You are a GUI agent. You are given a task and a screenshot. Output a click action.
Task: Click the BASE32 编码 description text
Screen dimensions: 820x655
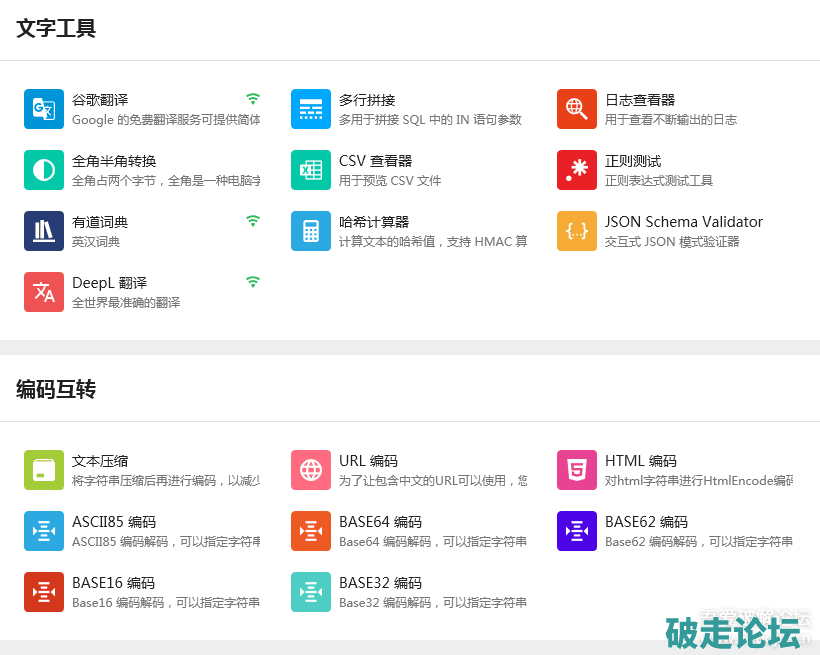coord(432,603)
